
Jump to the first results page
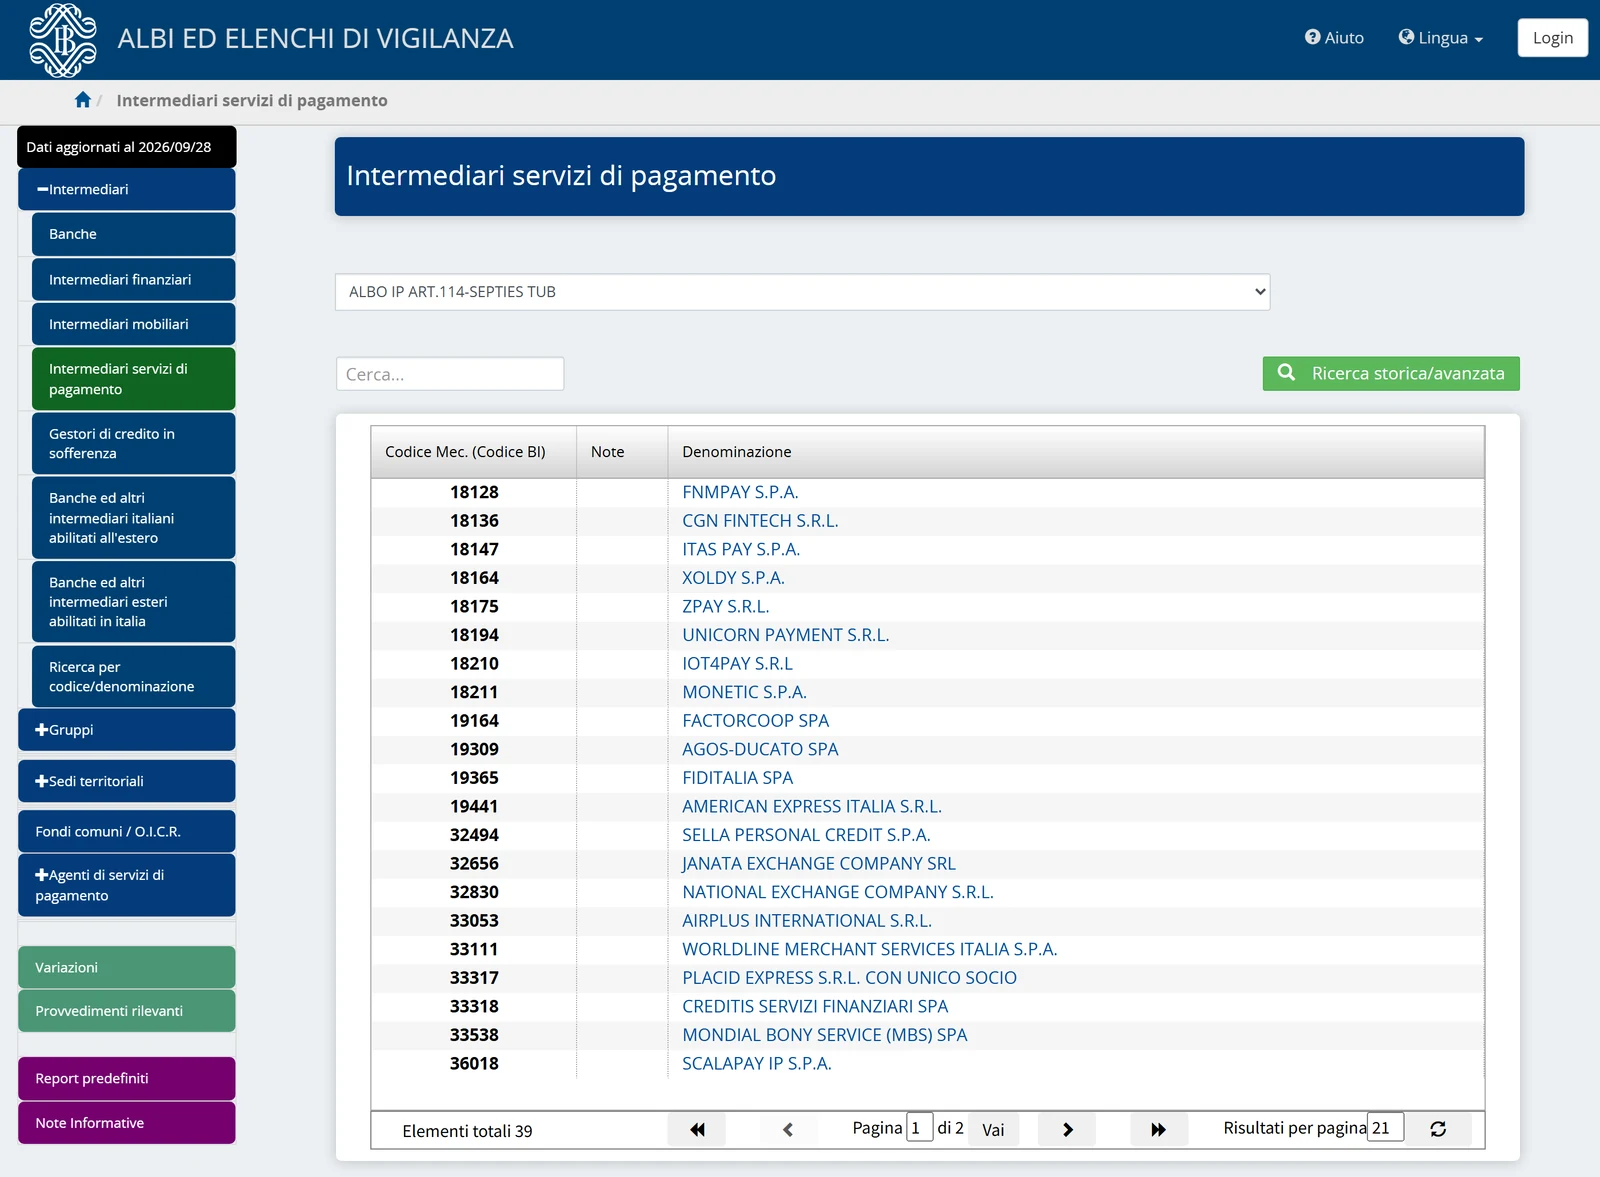[697, 1130]
